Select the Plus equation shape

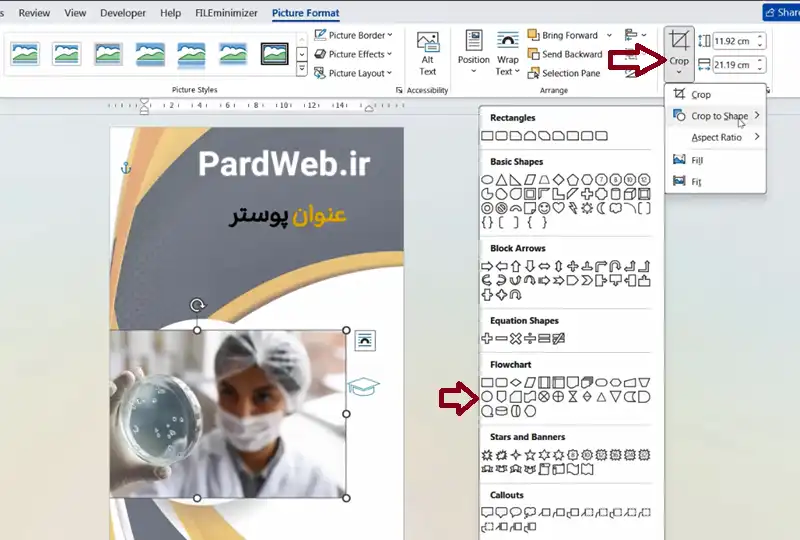point(487,338)
